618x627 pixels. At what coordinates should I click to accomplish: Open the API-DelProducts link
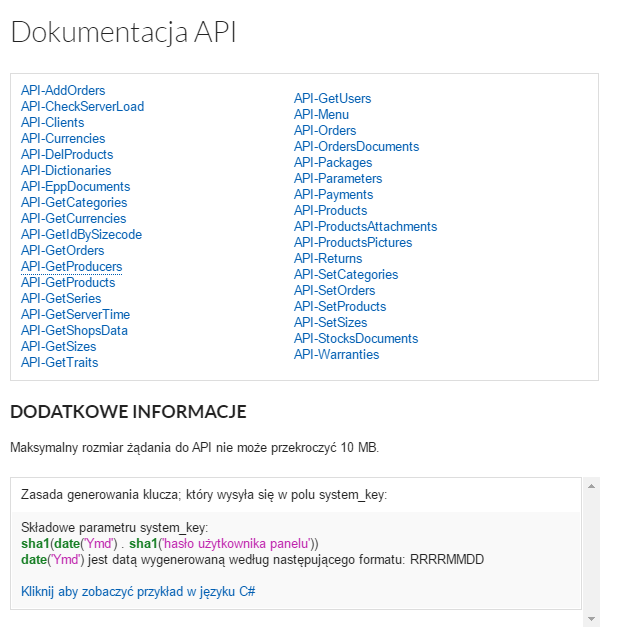pos(67,155)
